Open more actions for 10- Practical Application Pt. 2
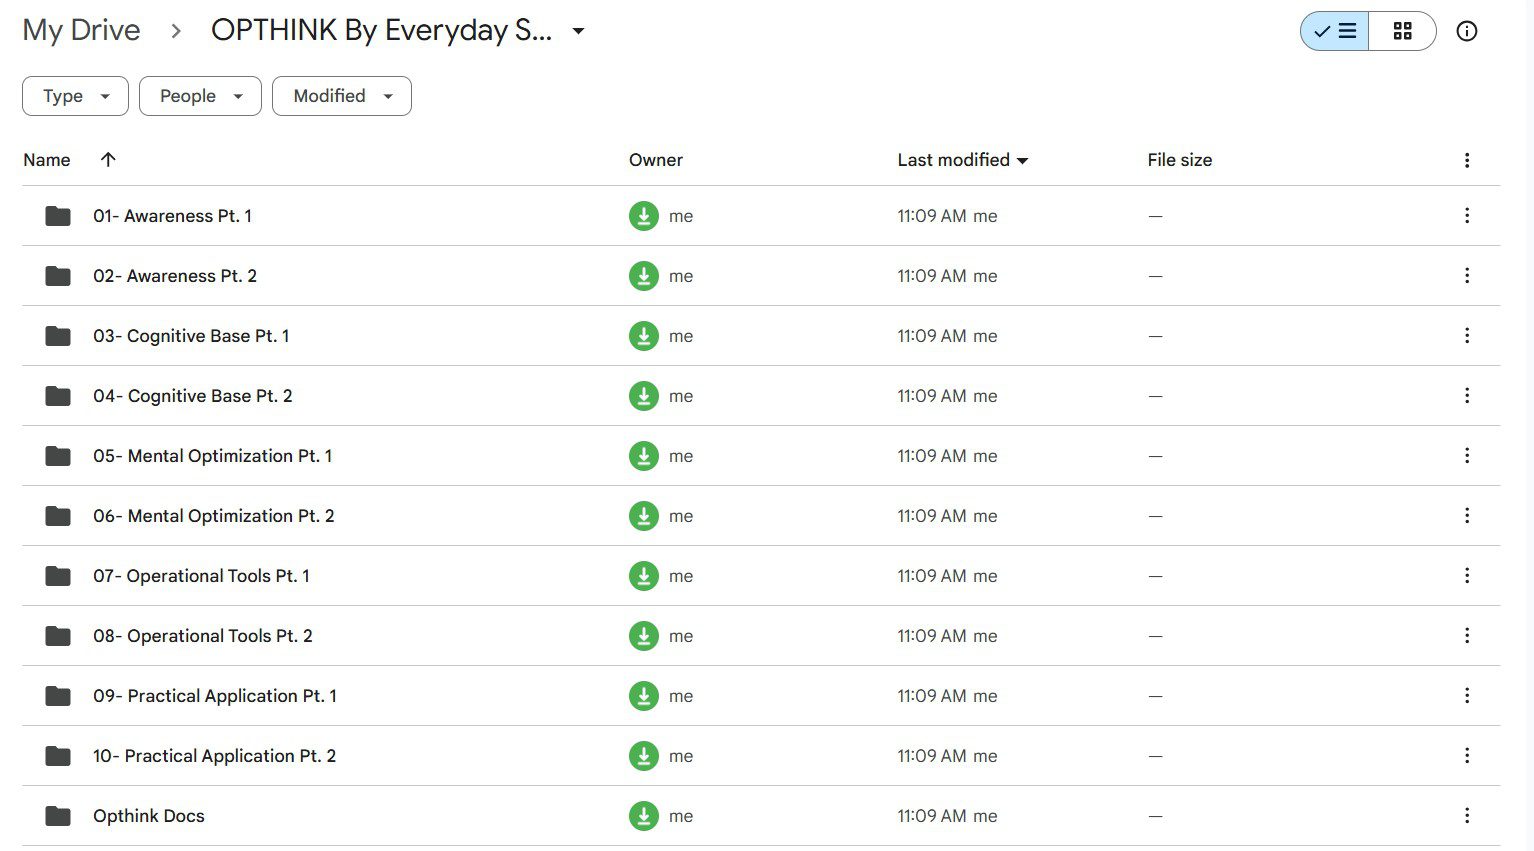Viewport: 1534px width, 851px height. pyautogui.click(x=1467, y=756)
